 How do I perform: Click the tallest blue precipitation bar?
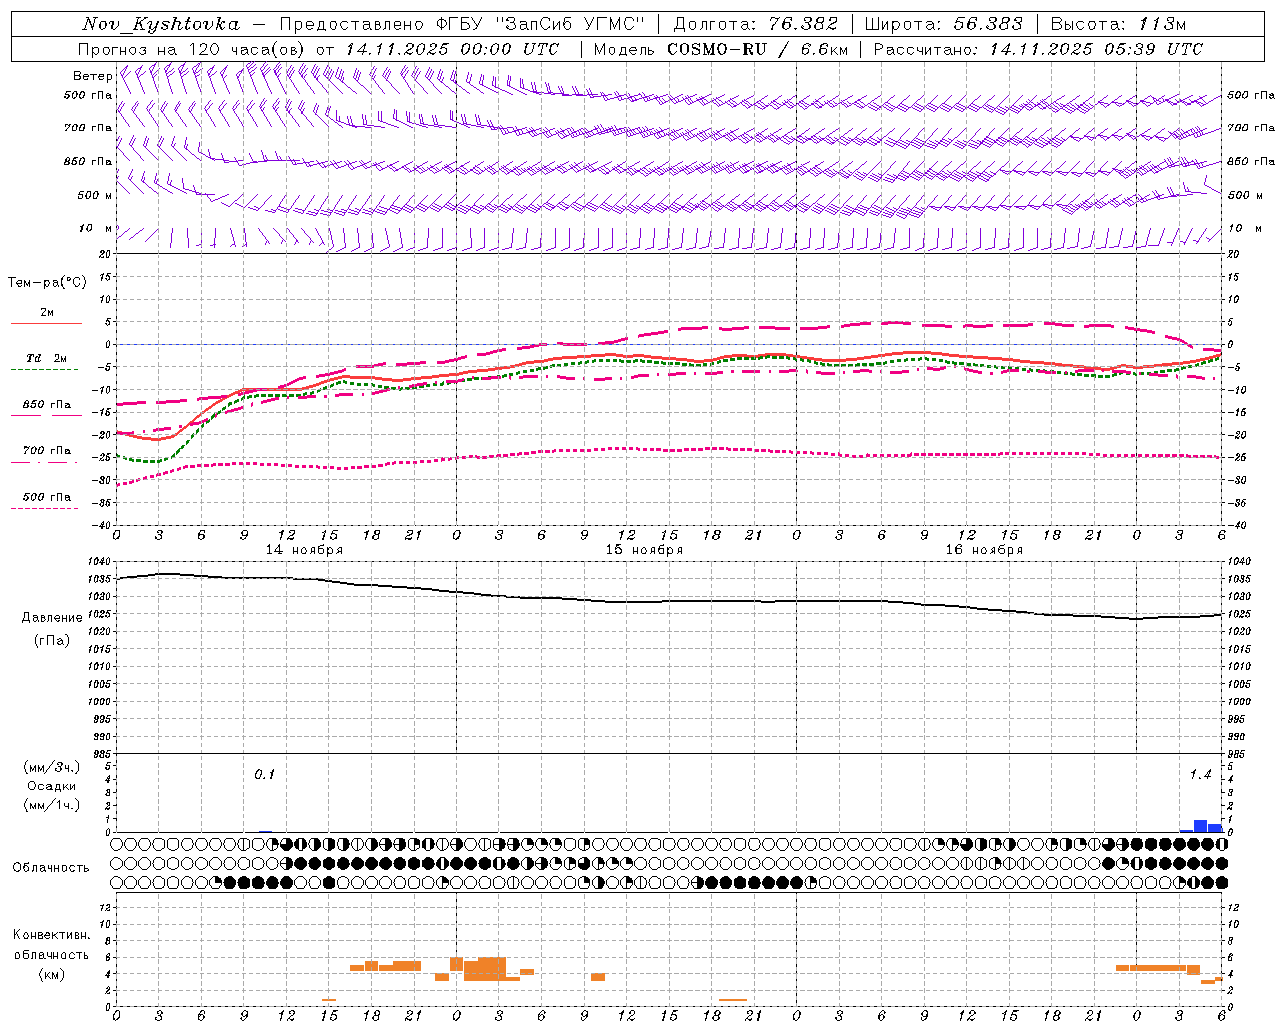point(1200,826)
